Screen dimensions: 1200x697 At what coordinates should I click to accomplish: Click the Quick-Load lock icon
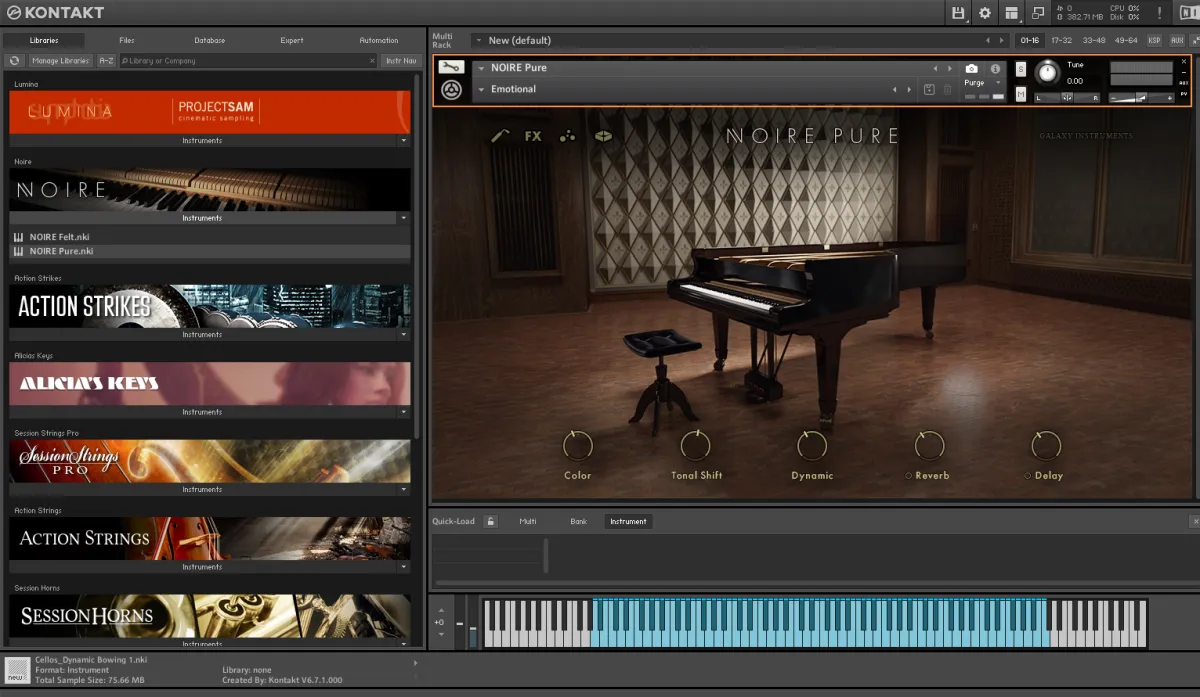click(x=490, y=521)
